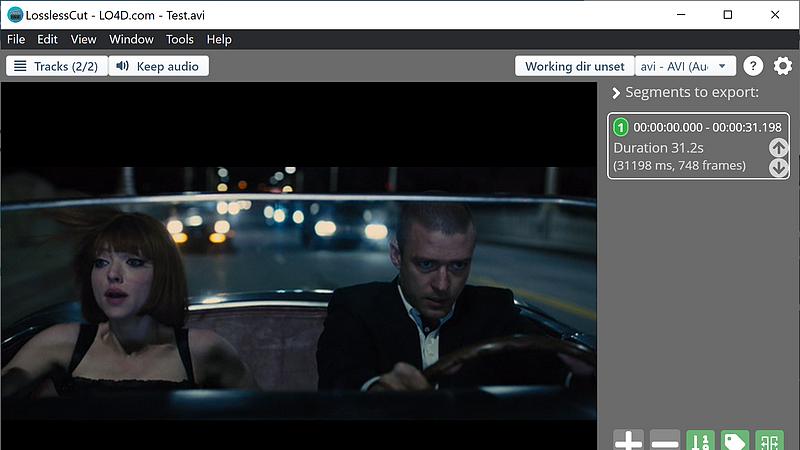The width and height of the screenshot is (800, 450).
Task: Maximize the LosslessCut window
Action: pyautogui.click(x=728, y=15)
